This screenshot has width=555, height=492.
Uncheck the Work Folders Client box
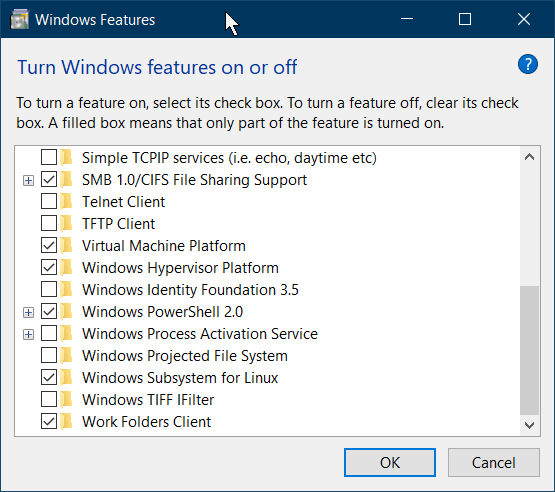(x=49, y=421)
